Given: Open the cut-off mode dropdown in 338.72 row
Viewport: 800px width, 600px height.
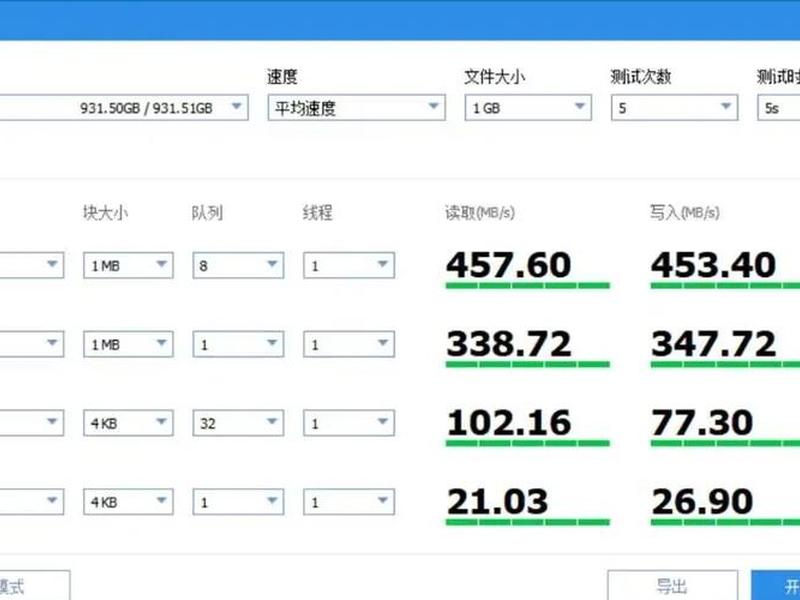Looking at the screenshot, I should pyautogui.click(x=32, y=344).
